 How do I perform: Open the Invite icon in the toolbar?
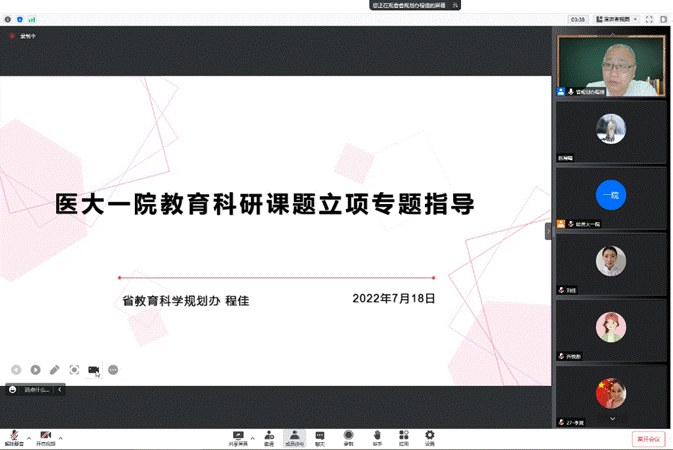coord(268,437)
